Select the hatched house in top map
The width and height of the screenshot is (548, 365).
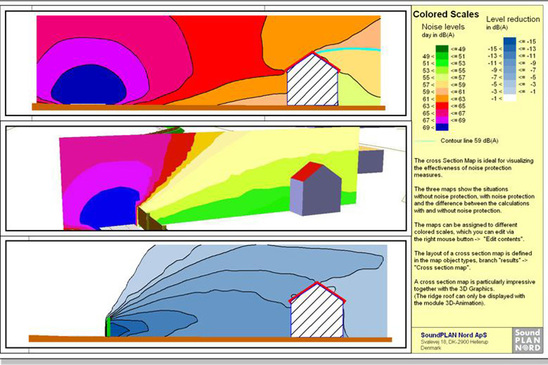(312, 80)
